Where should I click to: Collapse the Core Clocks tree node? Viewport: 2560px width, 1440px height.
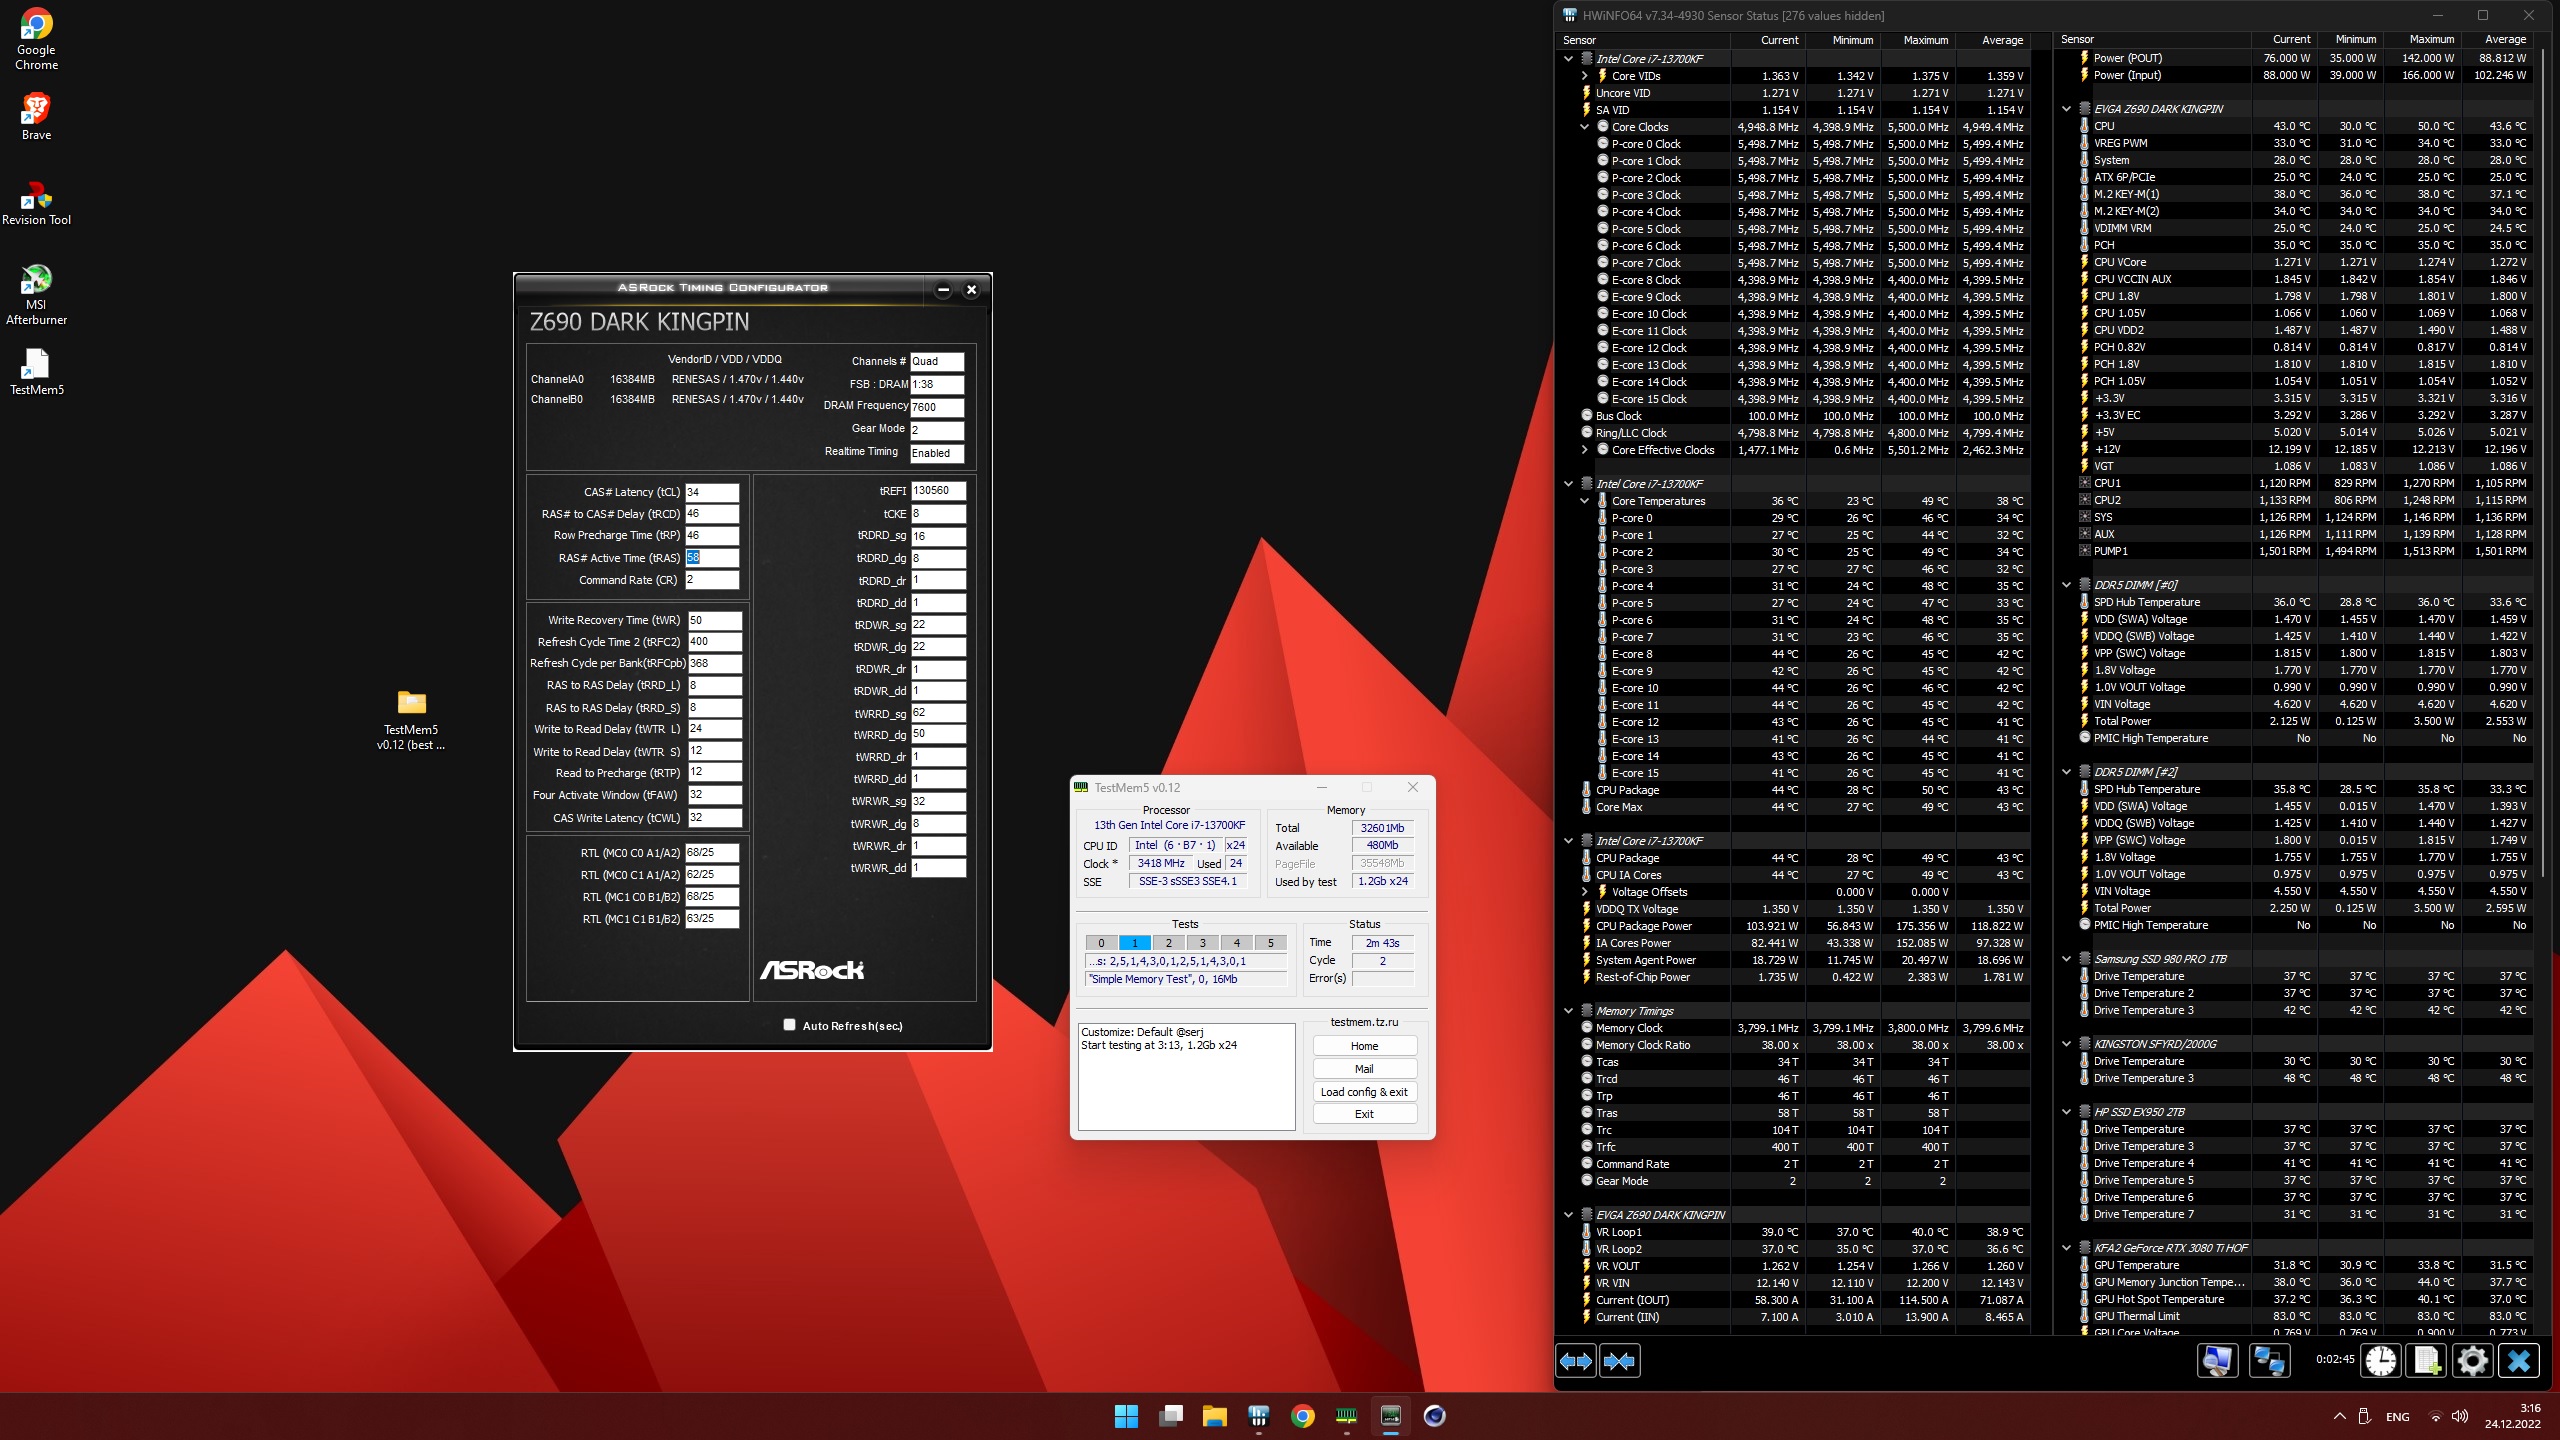click(1584, 127)
